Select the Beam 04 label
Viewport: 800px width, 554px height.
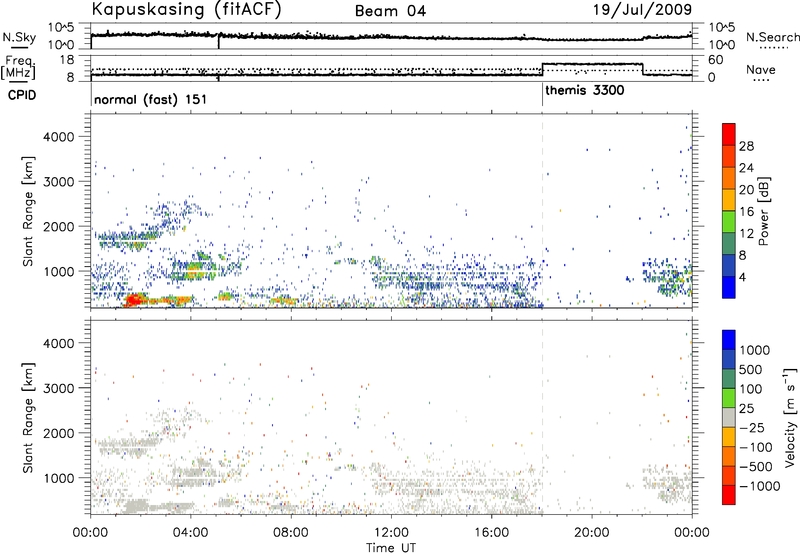pyautogui.click(x=390, y=11)
